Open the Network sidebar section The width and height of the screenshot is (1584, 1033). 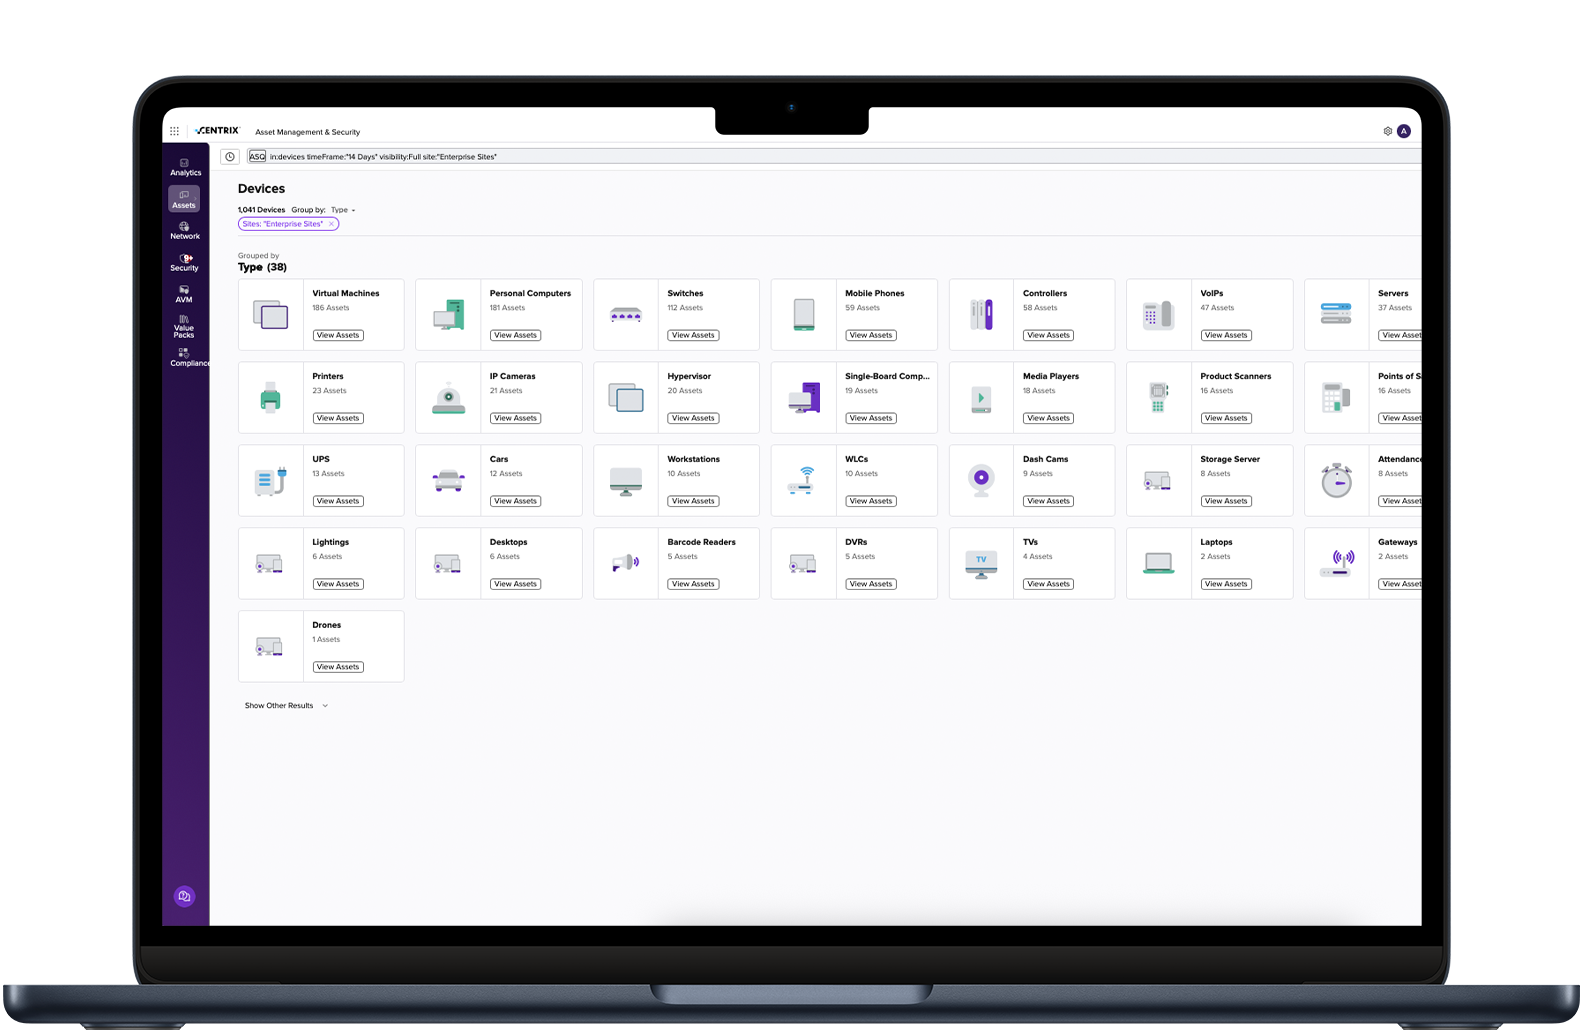(x=185, y=231)
